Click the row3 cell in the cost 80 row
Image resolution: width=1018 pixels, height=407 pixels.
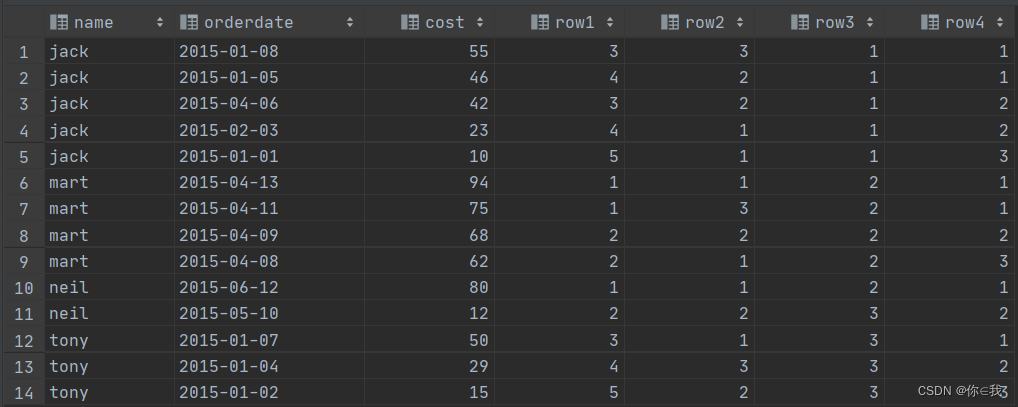pyautogui.click(x=819, y=287)
